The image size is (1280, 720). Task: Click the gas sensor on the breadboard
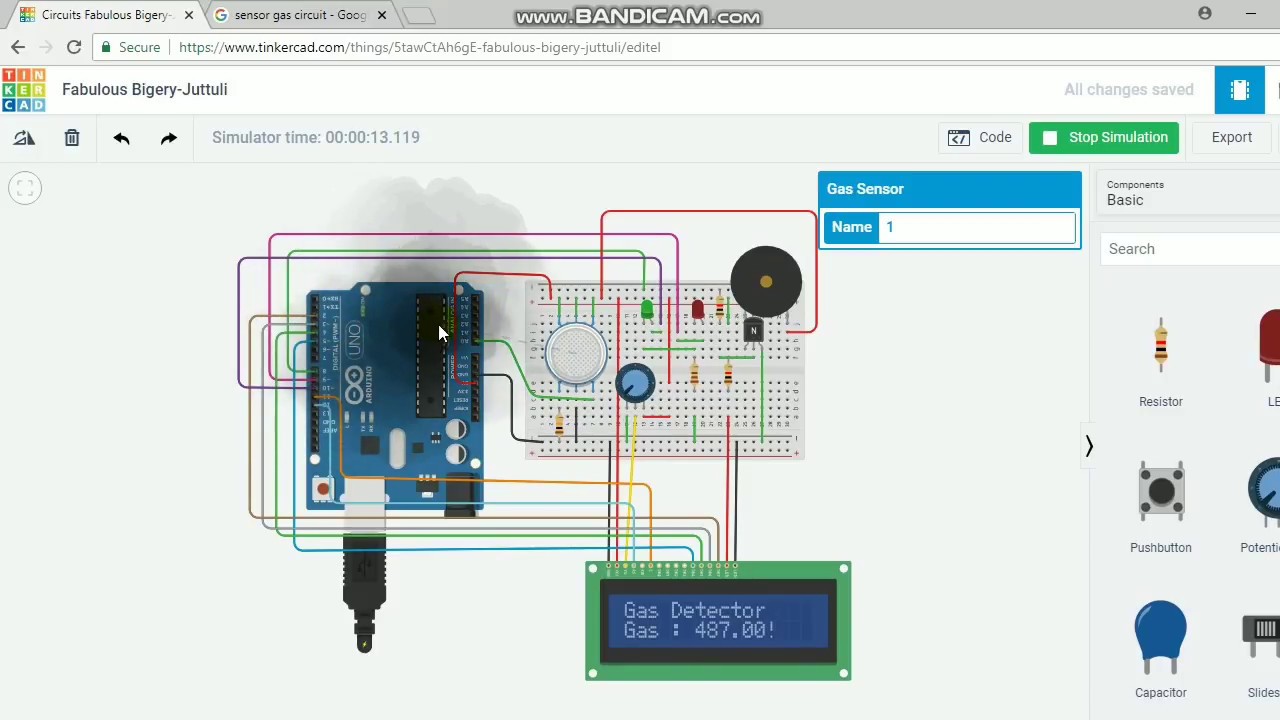tap(576, 352)
